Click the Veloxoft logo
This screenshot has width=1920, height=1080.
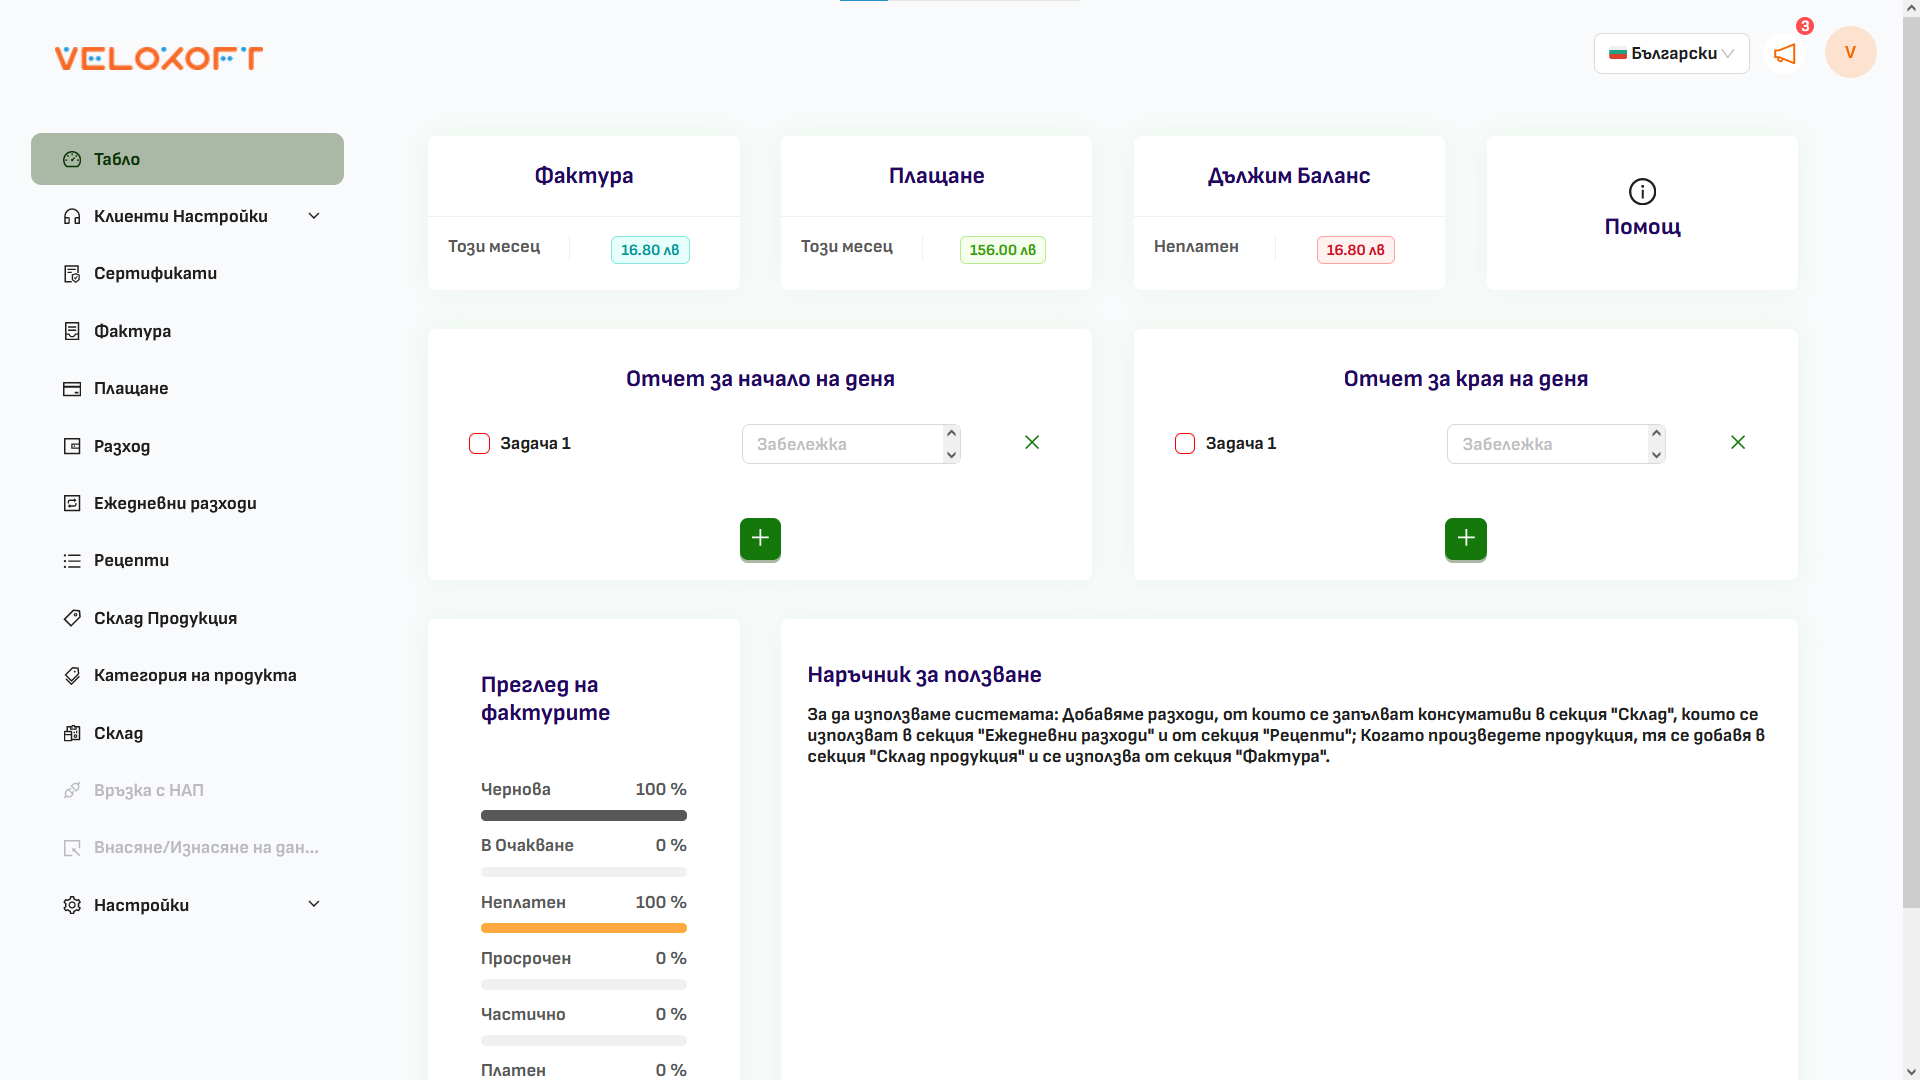158,58
